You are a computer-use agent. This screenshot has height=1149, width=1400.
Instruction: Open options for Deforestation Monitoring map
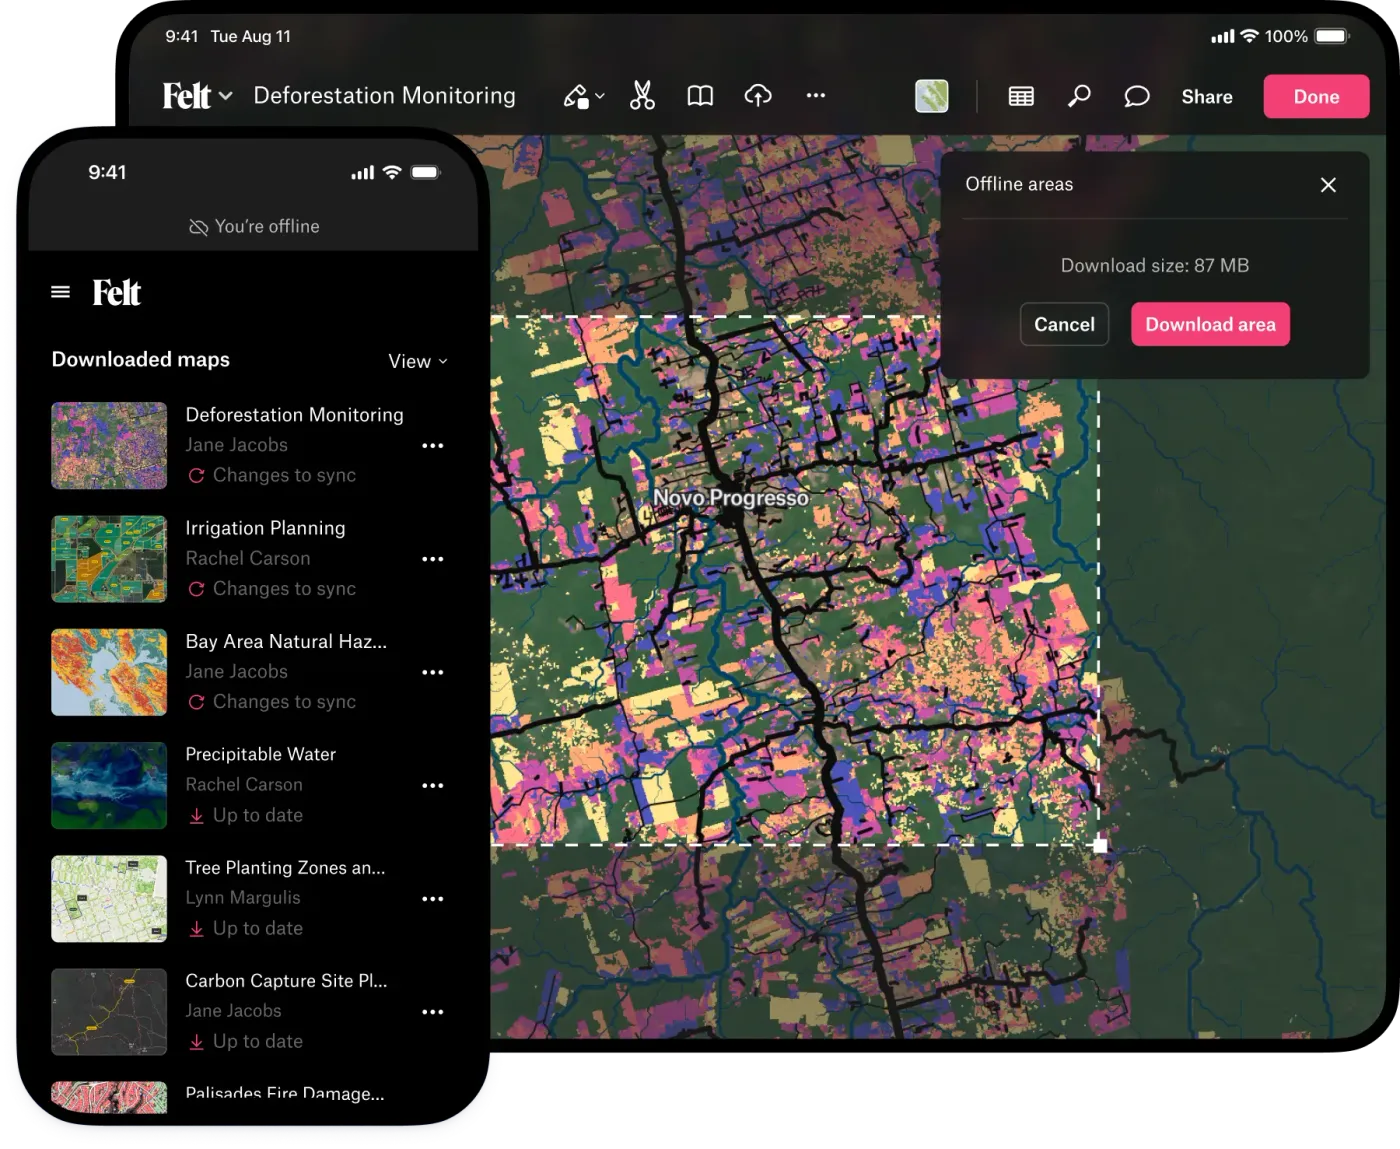(433, 446)
